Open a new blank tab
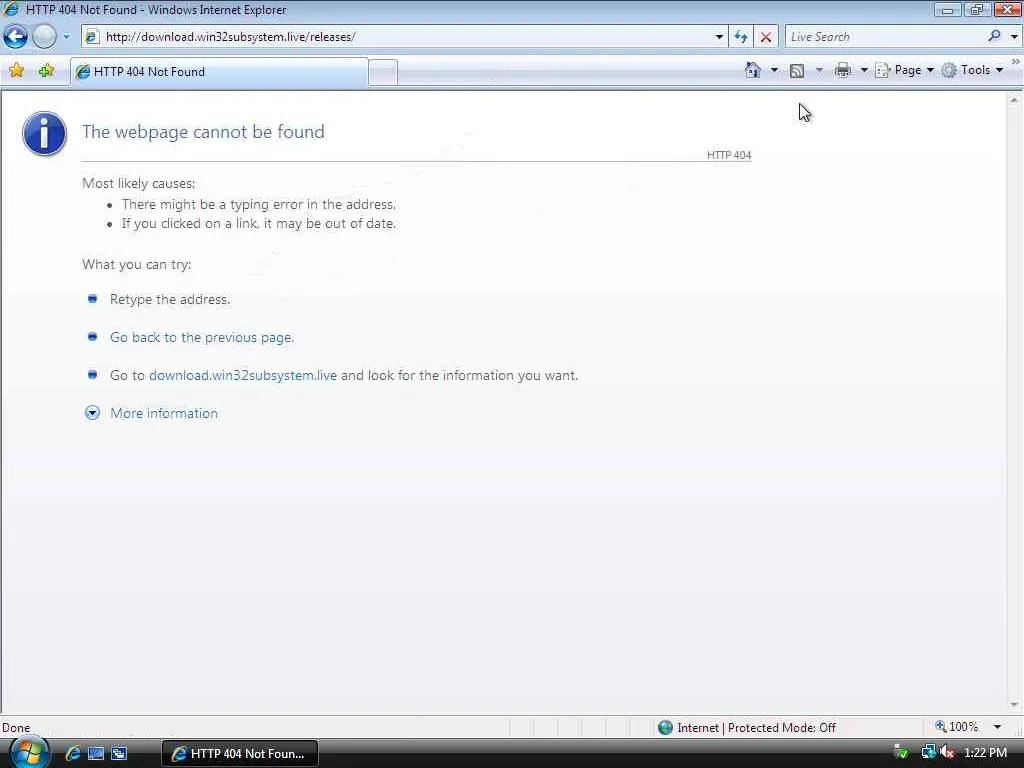 click(x=383, y=72)
